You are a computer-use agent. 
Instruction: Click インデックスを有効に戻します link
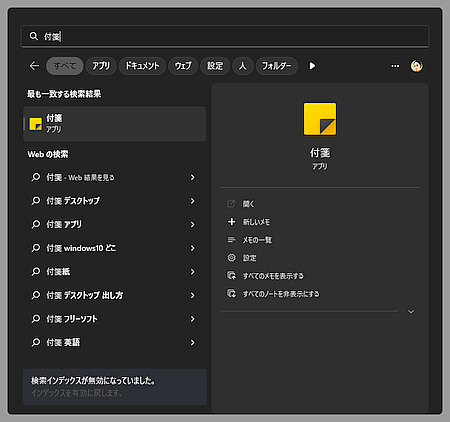pyautogui.click(x=77, y=393)
